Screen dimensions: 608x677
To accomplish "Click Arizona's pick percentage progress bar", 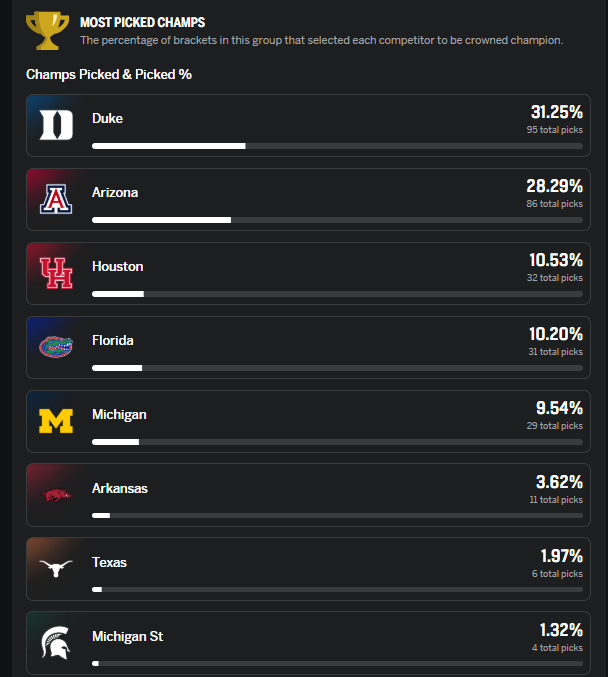I will pos(337,220).
